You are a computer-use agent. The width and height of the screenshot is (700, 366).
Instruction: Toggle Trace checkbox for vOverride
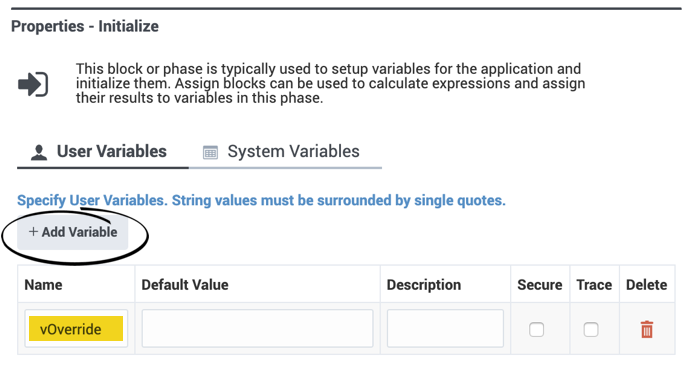click(591, 330)
